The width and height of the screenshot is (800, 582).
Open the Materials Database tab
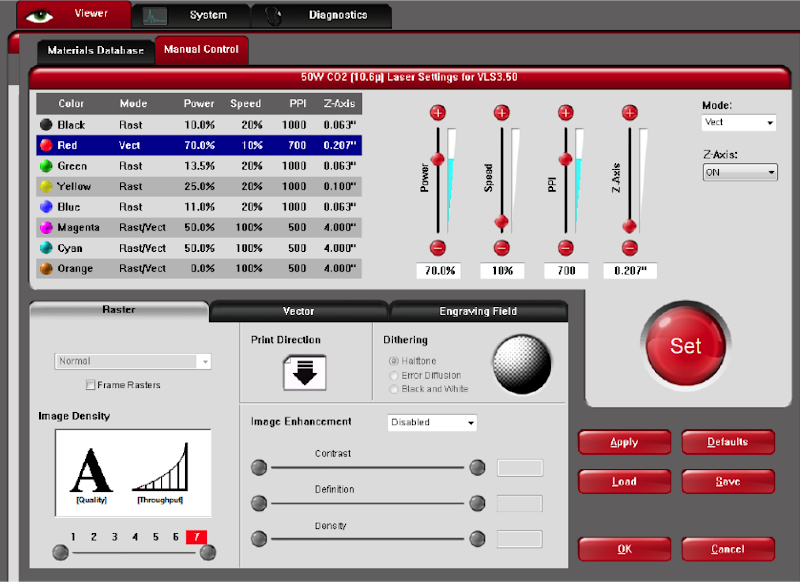(95, 51)
